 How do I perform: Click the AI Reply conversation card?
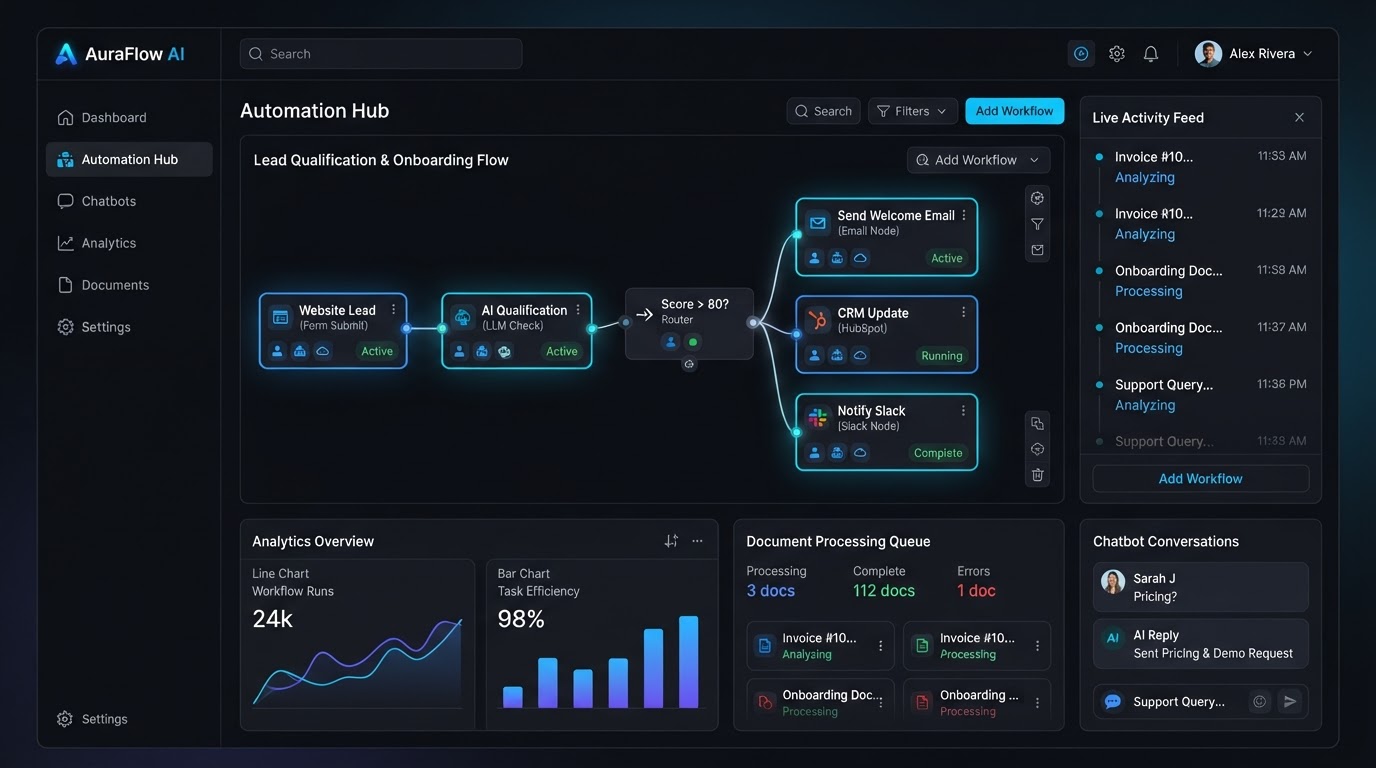coord(1200,644)
